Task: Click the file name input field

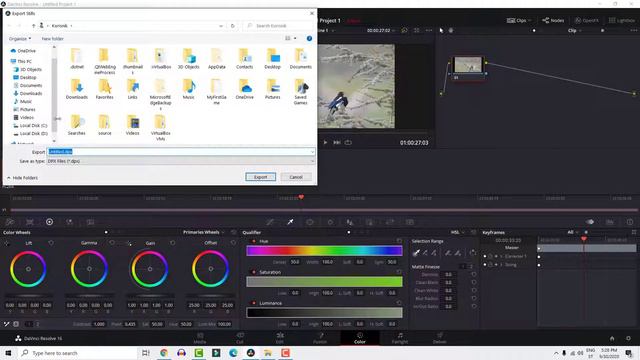Action: point(181,152)
